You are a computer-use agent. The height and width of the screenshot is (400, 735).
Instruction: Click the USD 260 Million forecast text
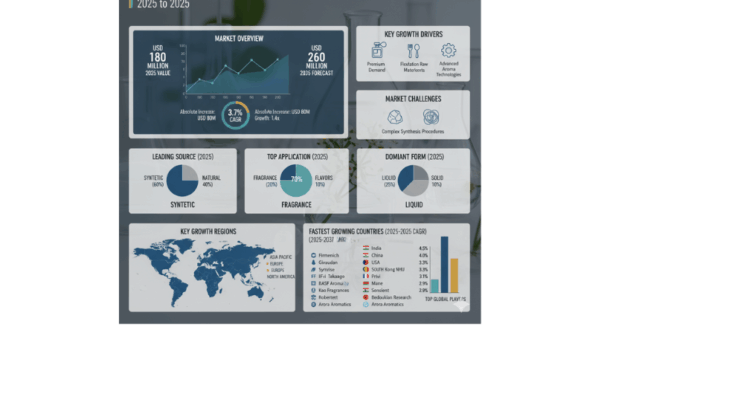coord(317,62)
